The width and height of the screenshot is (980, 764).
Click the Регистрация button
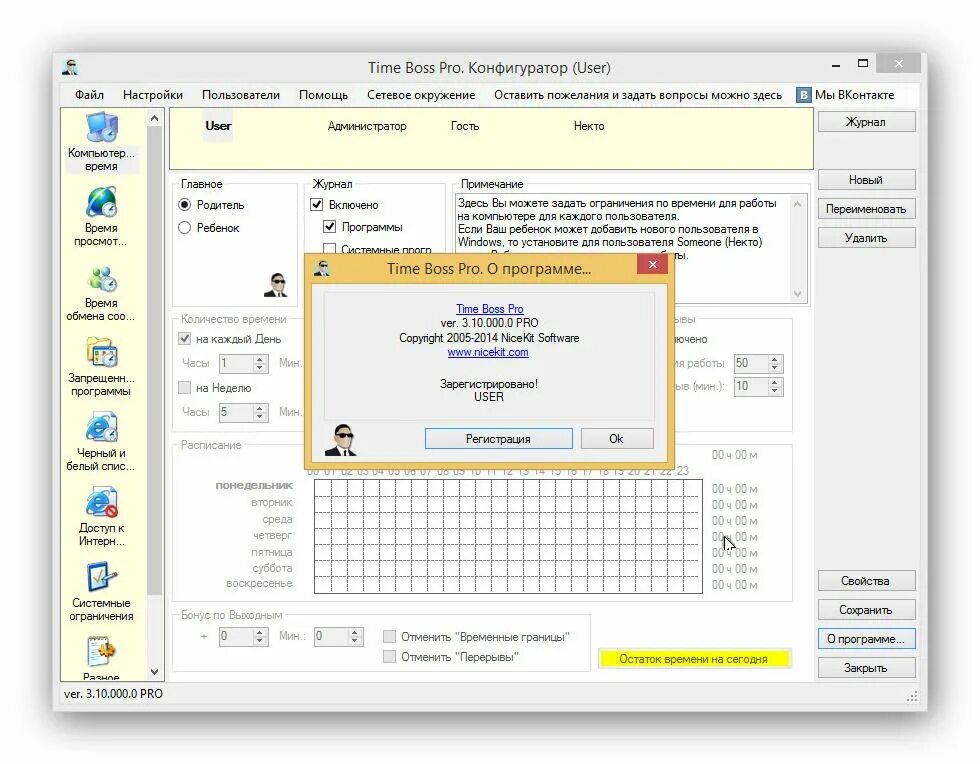click(498, 439)
